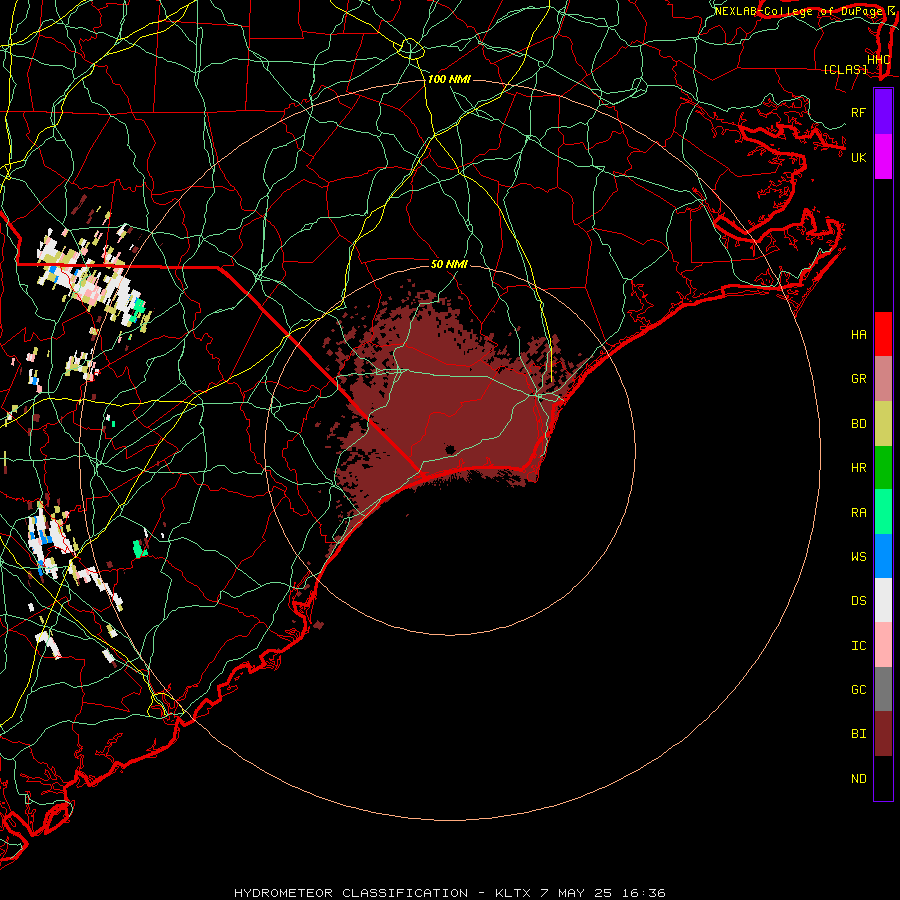Screen dimensions: 900x900
Task: Click the UK legend label
Action: (x=858, y=157)
